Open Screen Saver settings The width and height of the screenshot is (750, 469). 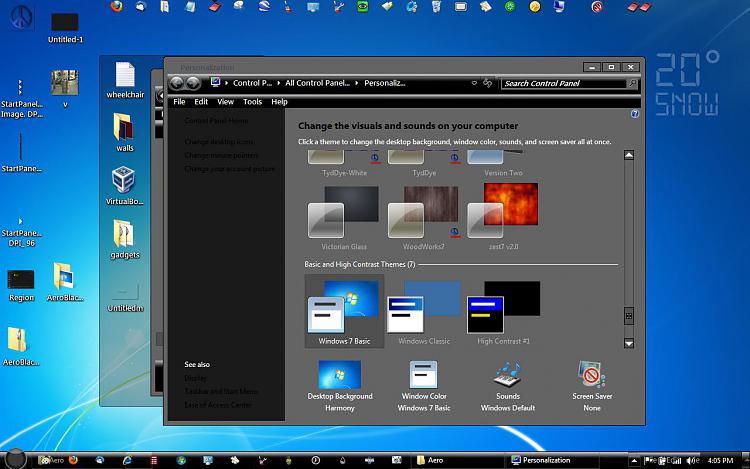pos(592,386)
